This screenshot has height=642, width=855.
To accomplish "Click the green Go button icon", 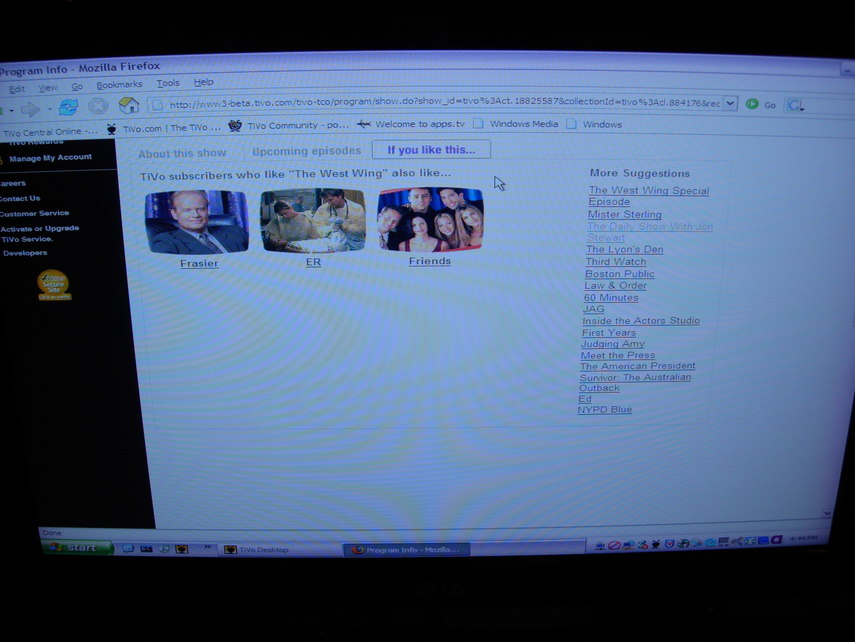I will point(752,104).
